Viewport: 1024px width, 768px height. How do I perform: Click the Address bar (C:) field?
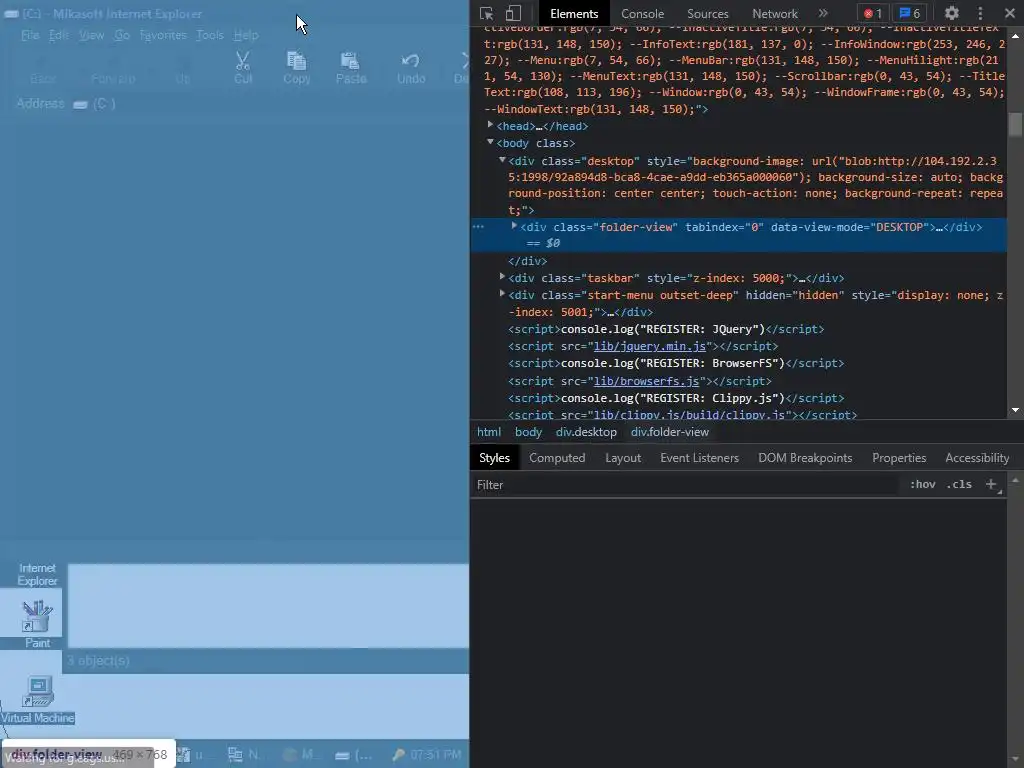pyautogui.click(x=268, y=103)
